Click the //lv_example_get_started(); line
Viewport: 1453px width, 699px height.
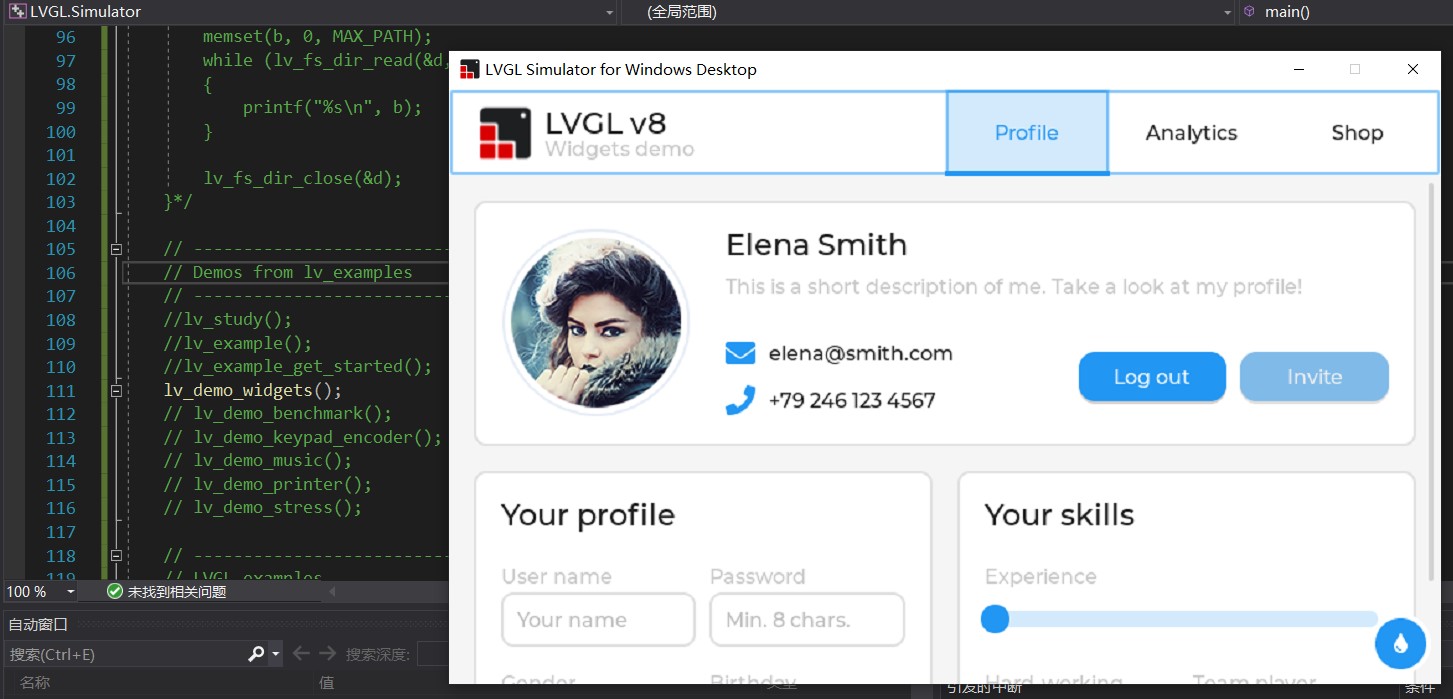[x=298, y=366]
